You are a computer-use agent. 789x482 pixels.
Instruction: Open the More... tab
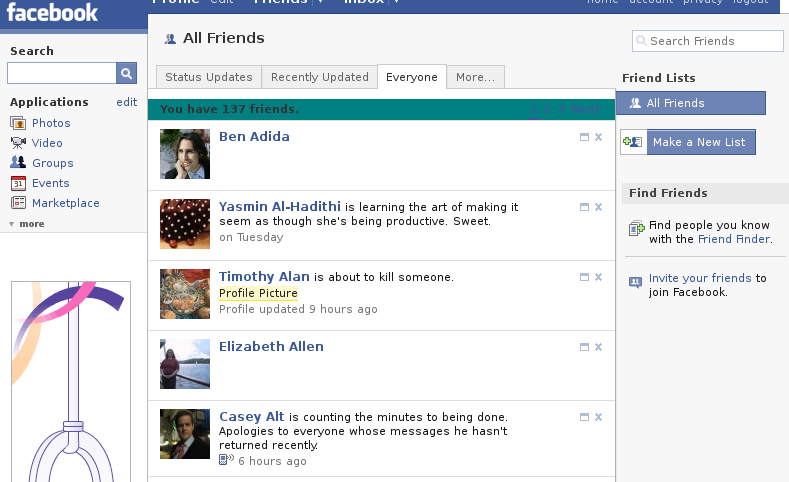(476, 77)
